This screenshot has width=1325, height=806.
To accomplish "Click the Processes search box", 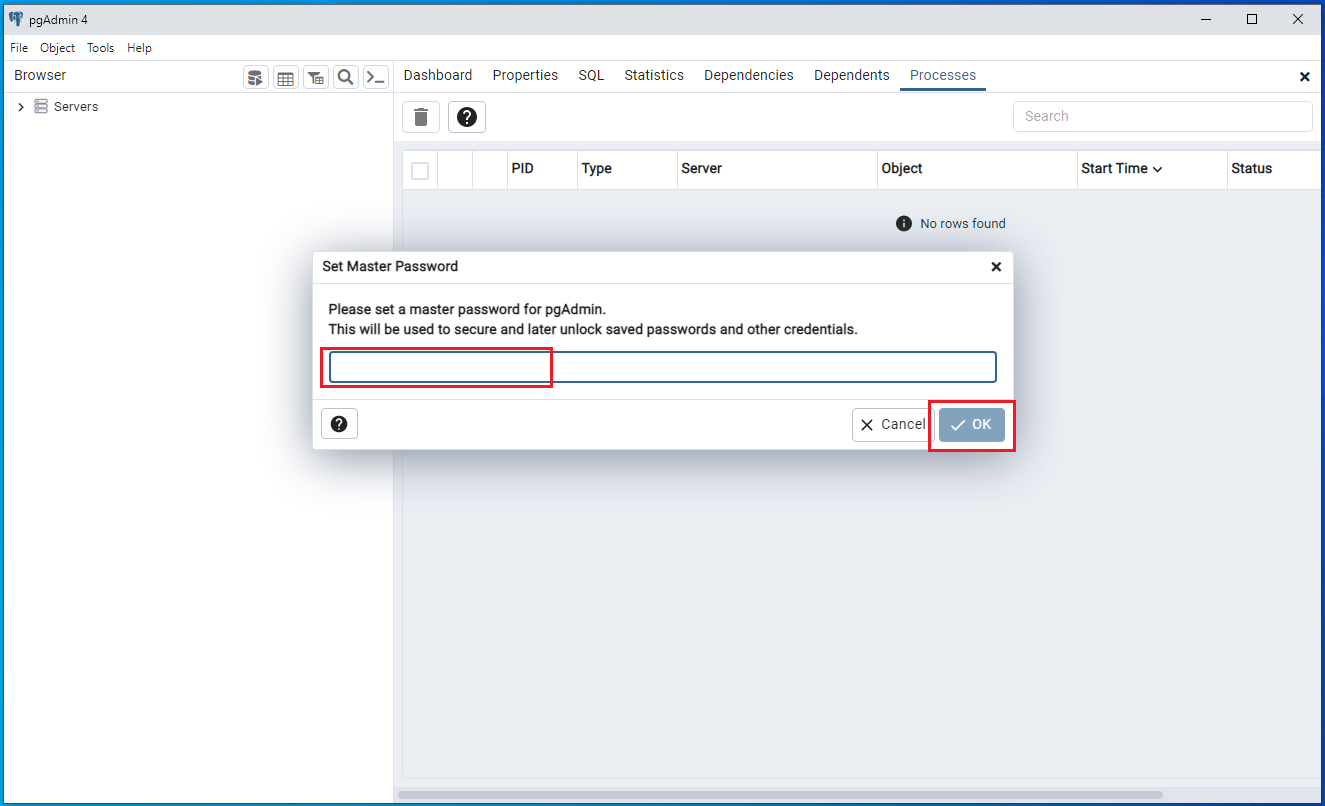I will click(1162, 116).
